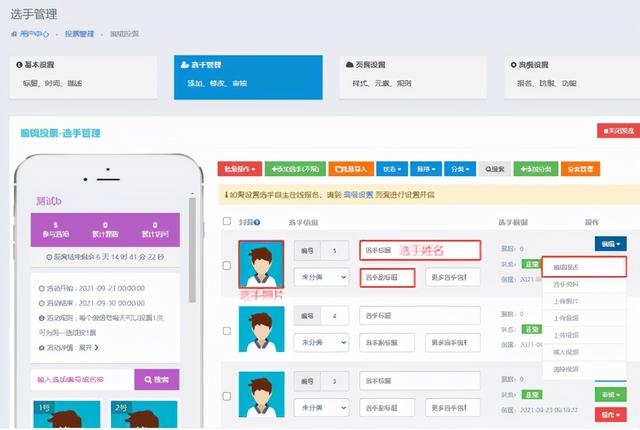Open the blue 分类 category dropdown

click(460, 169)
